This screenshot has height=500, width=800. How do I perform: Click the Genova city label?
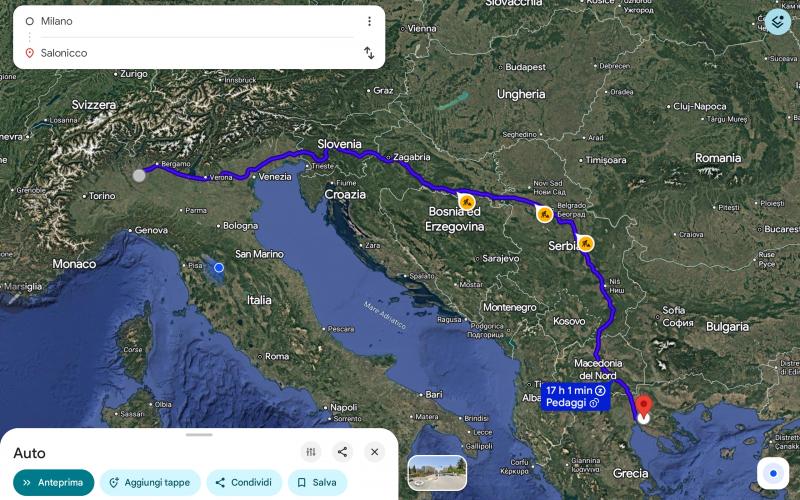pos(151,230)
